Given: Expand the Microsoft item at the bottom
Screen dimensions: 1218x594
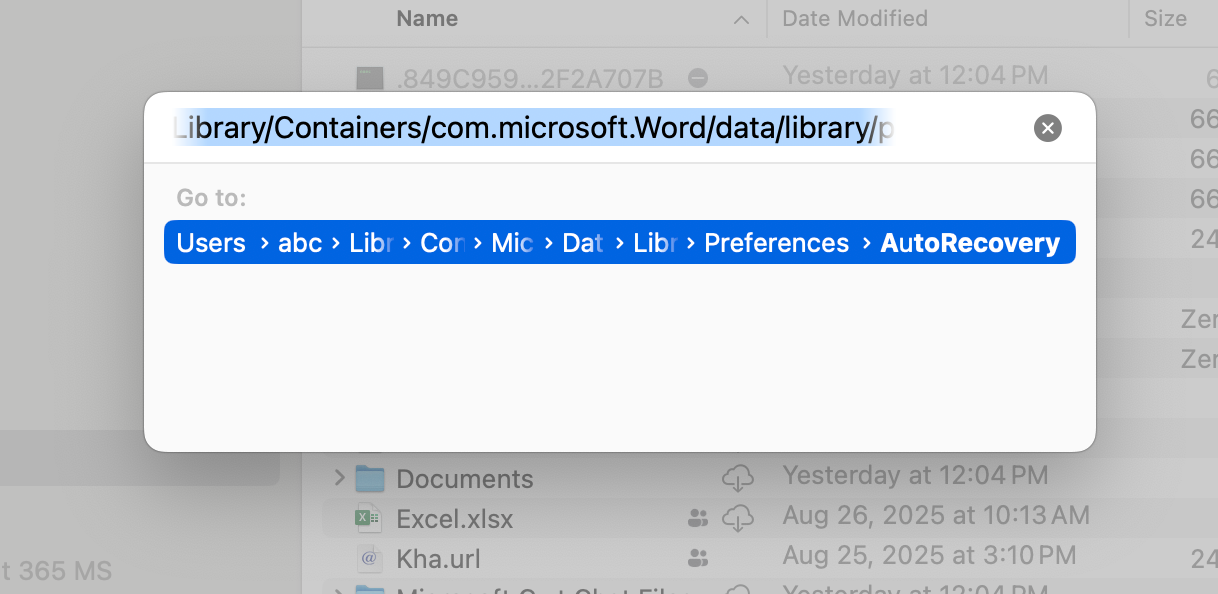Looking at the screenshot, I should (338, 590).
